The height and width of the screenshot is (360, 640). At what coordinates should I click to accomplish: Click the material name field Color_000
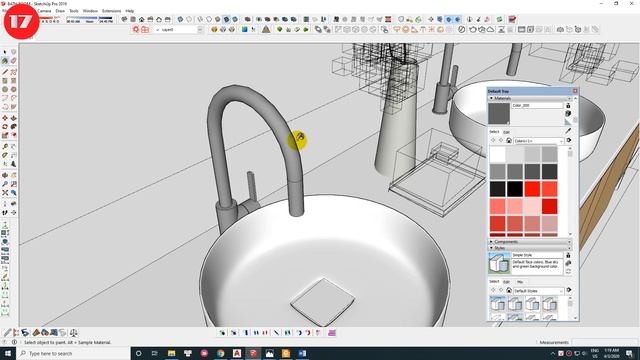pos(537,105)
